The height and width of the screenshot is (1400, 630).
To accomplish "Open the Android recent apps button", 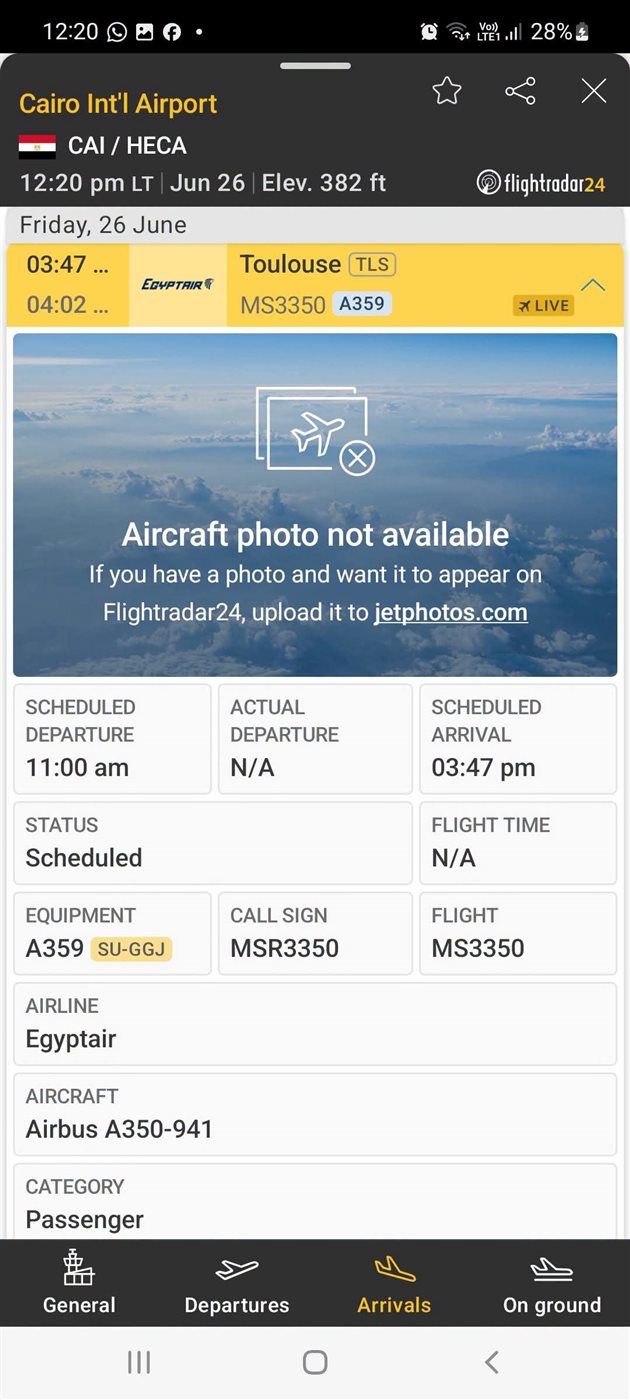I will (139, 1362).
